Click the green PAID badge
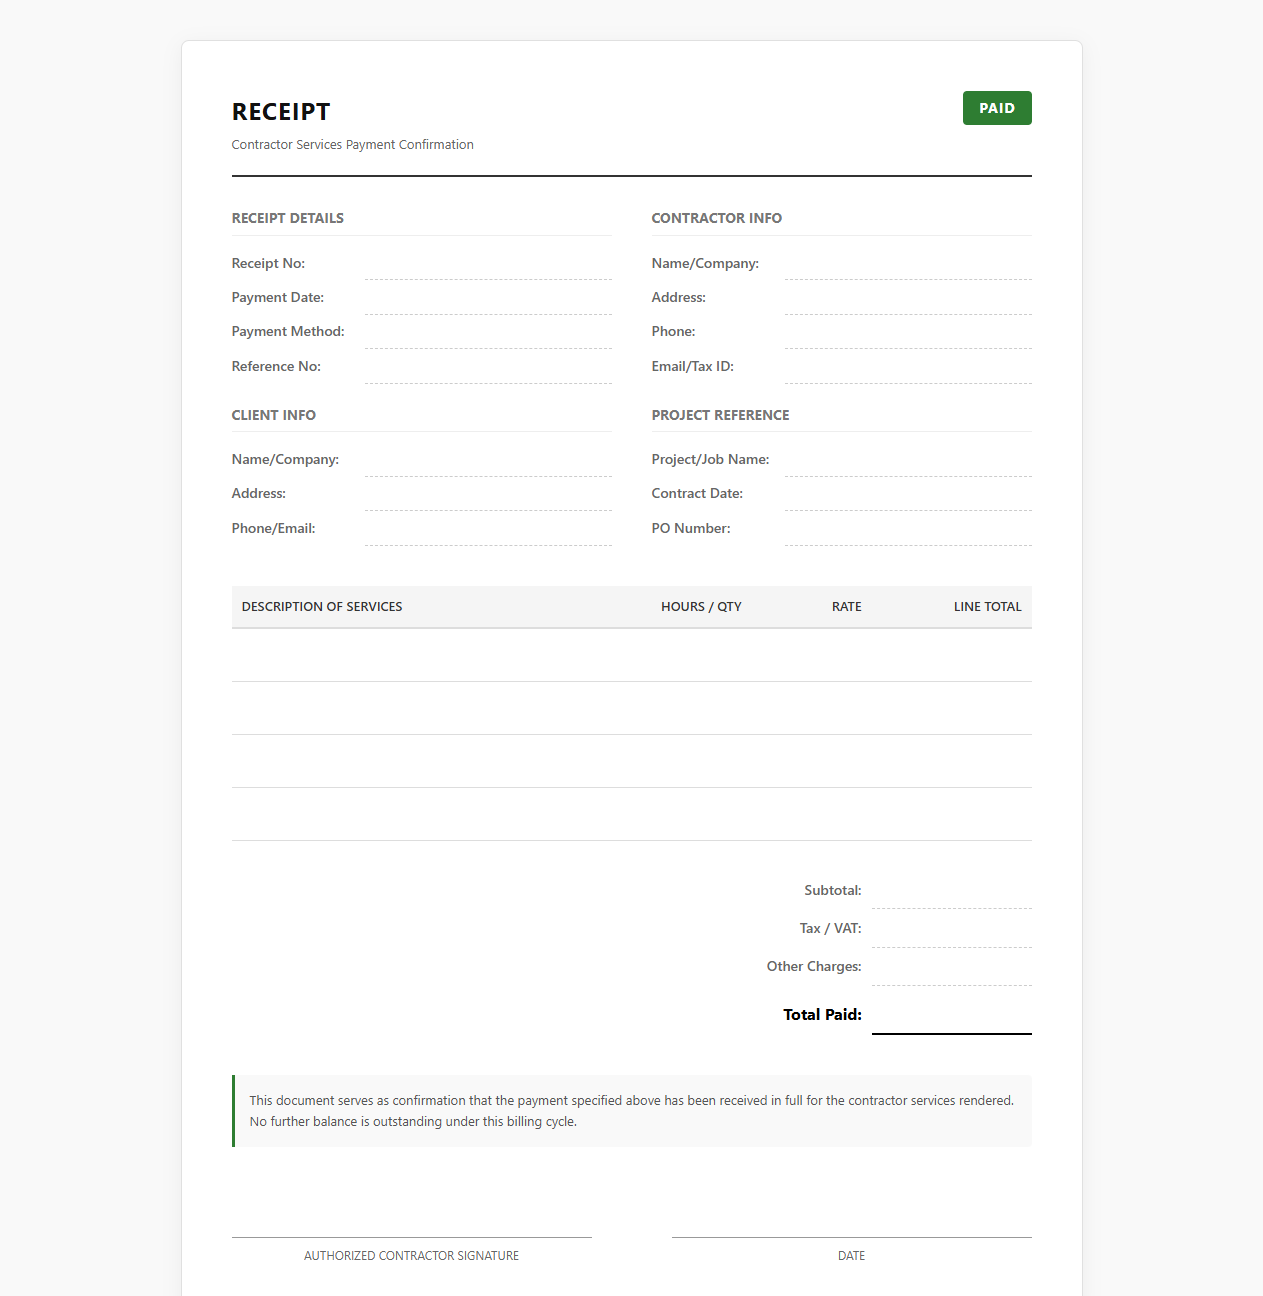 coord(997,108)
